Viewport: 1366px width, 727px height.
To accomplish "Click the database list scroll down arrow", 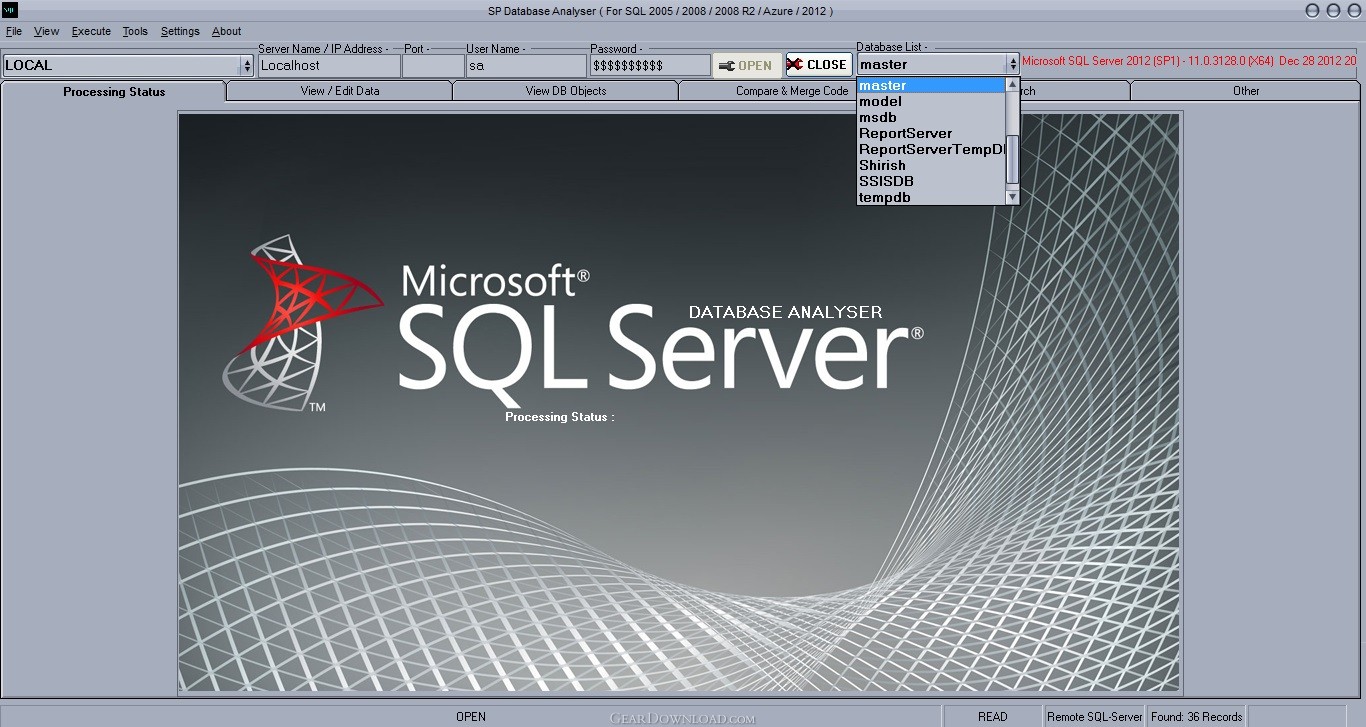I will tap(1012, 197).
